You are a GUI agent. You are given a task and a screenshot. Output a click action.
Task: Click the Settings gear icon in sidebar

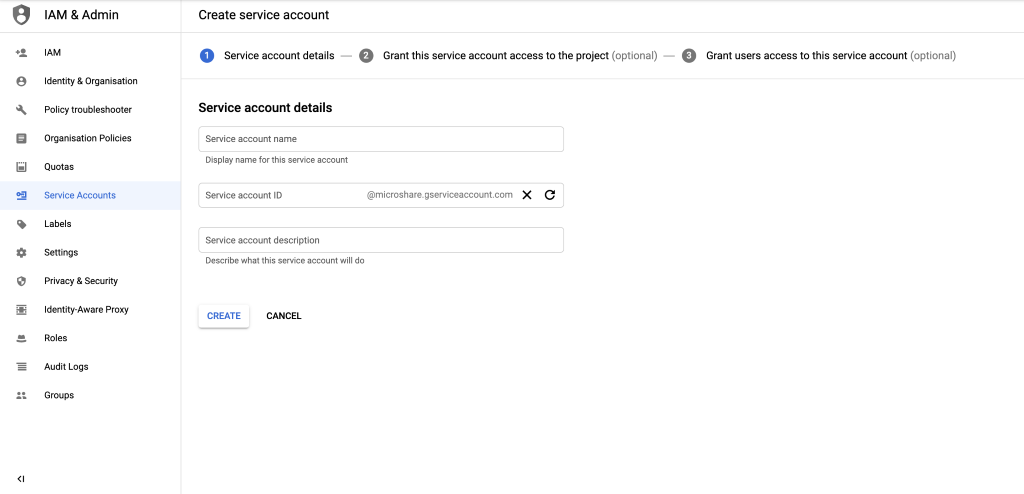click(21, 253)
